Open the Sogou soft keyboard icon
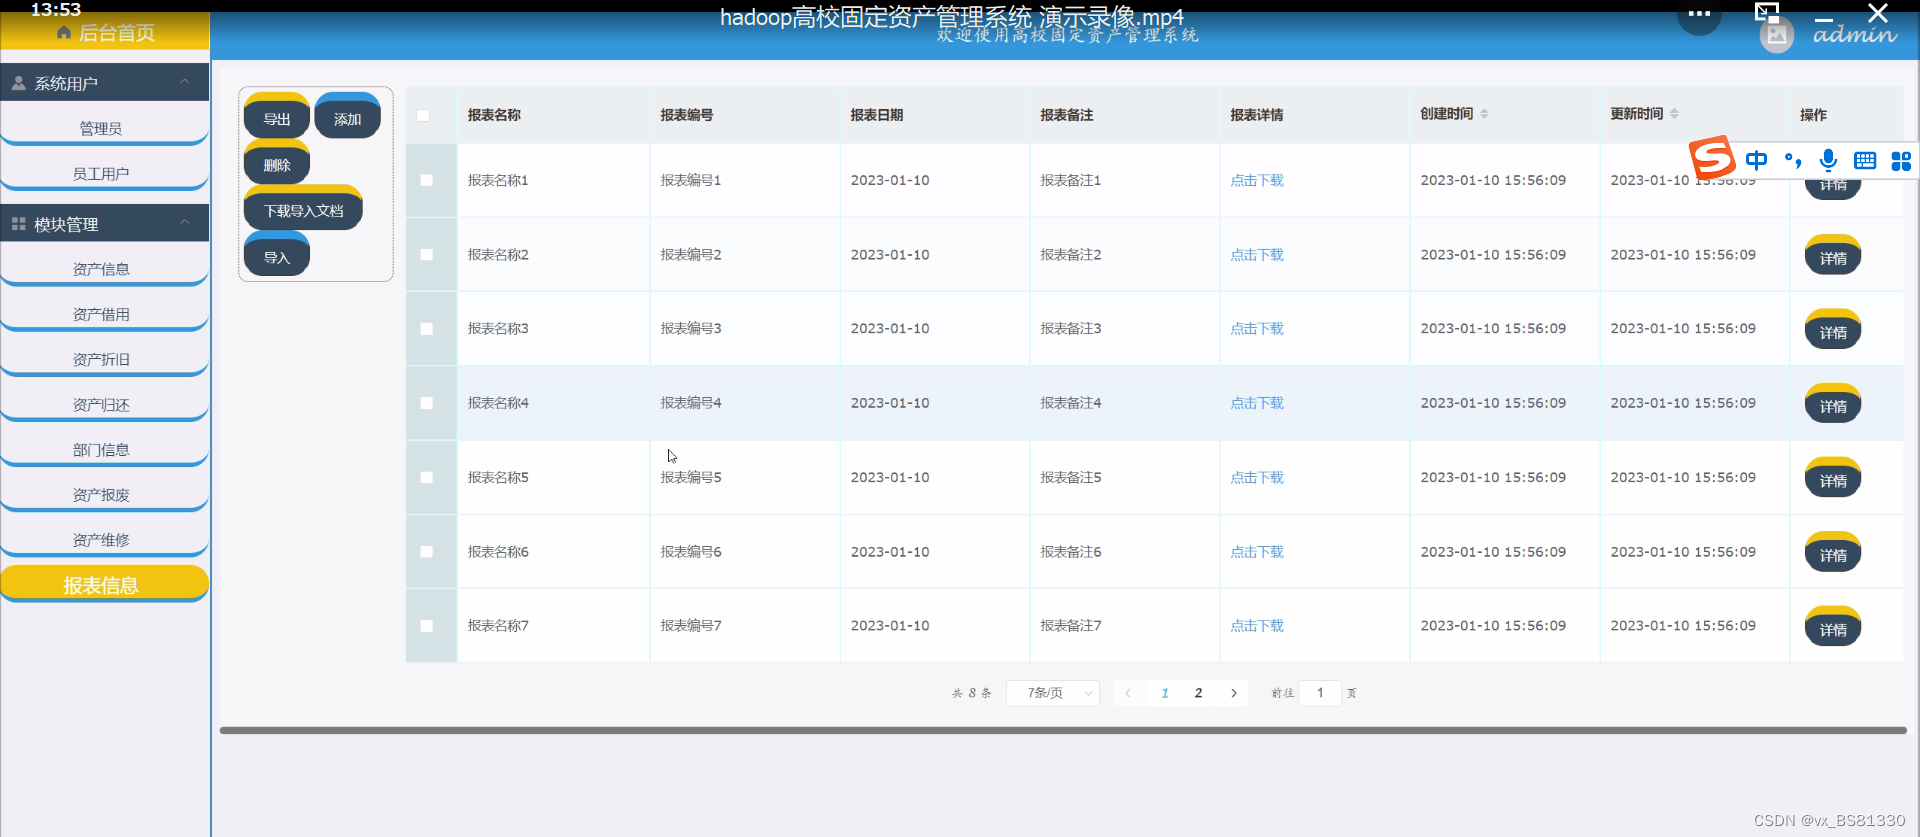 pyautogui.click(x=1865, y=160)
